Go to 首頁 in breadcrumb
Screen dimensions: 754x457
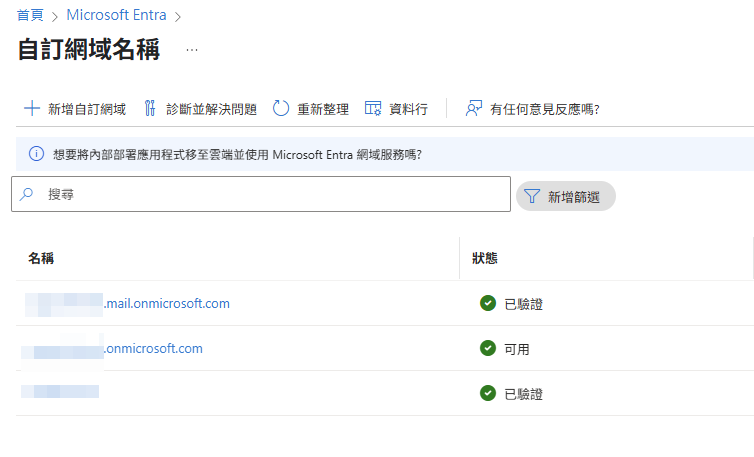tap(30, 16)
